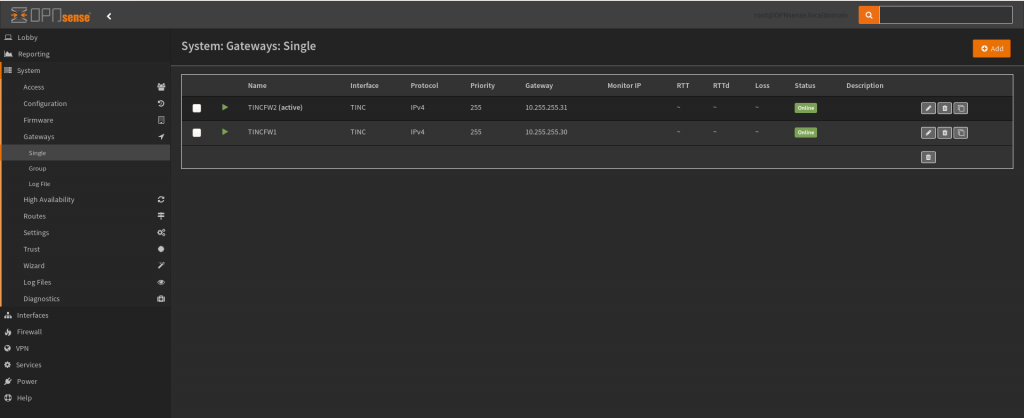The width and height of the screenshot is (1024, 418).
Task: Disable TINCFW2 using its green play icon
Action: (x=225, y=107)
